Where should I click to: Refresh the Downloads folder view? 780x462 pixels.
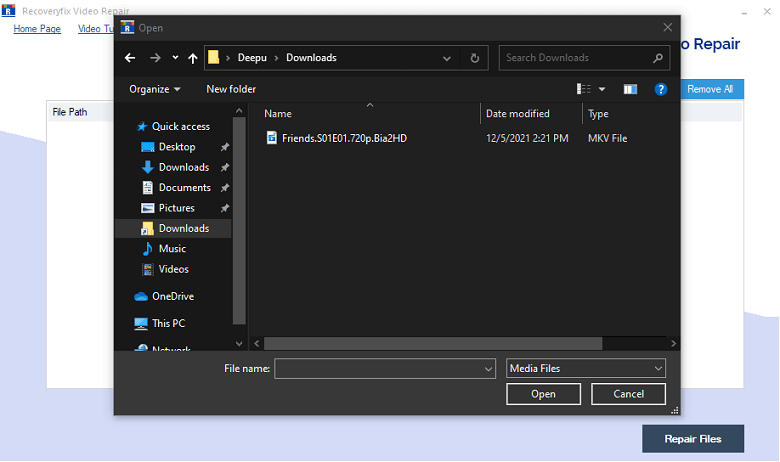pos(475,58)
